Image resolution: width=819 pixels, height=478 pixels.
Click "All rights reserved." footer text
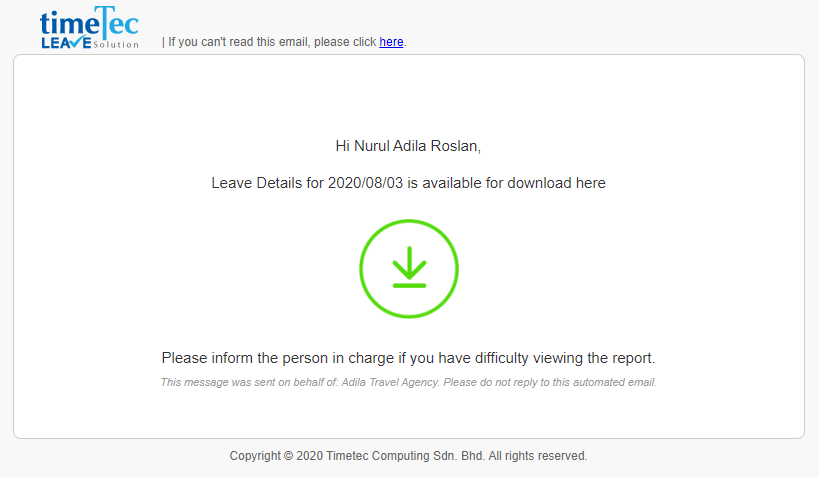pyautogui.click(x=538, y=456)
